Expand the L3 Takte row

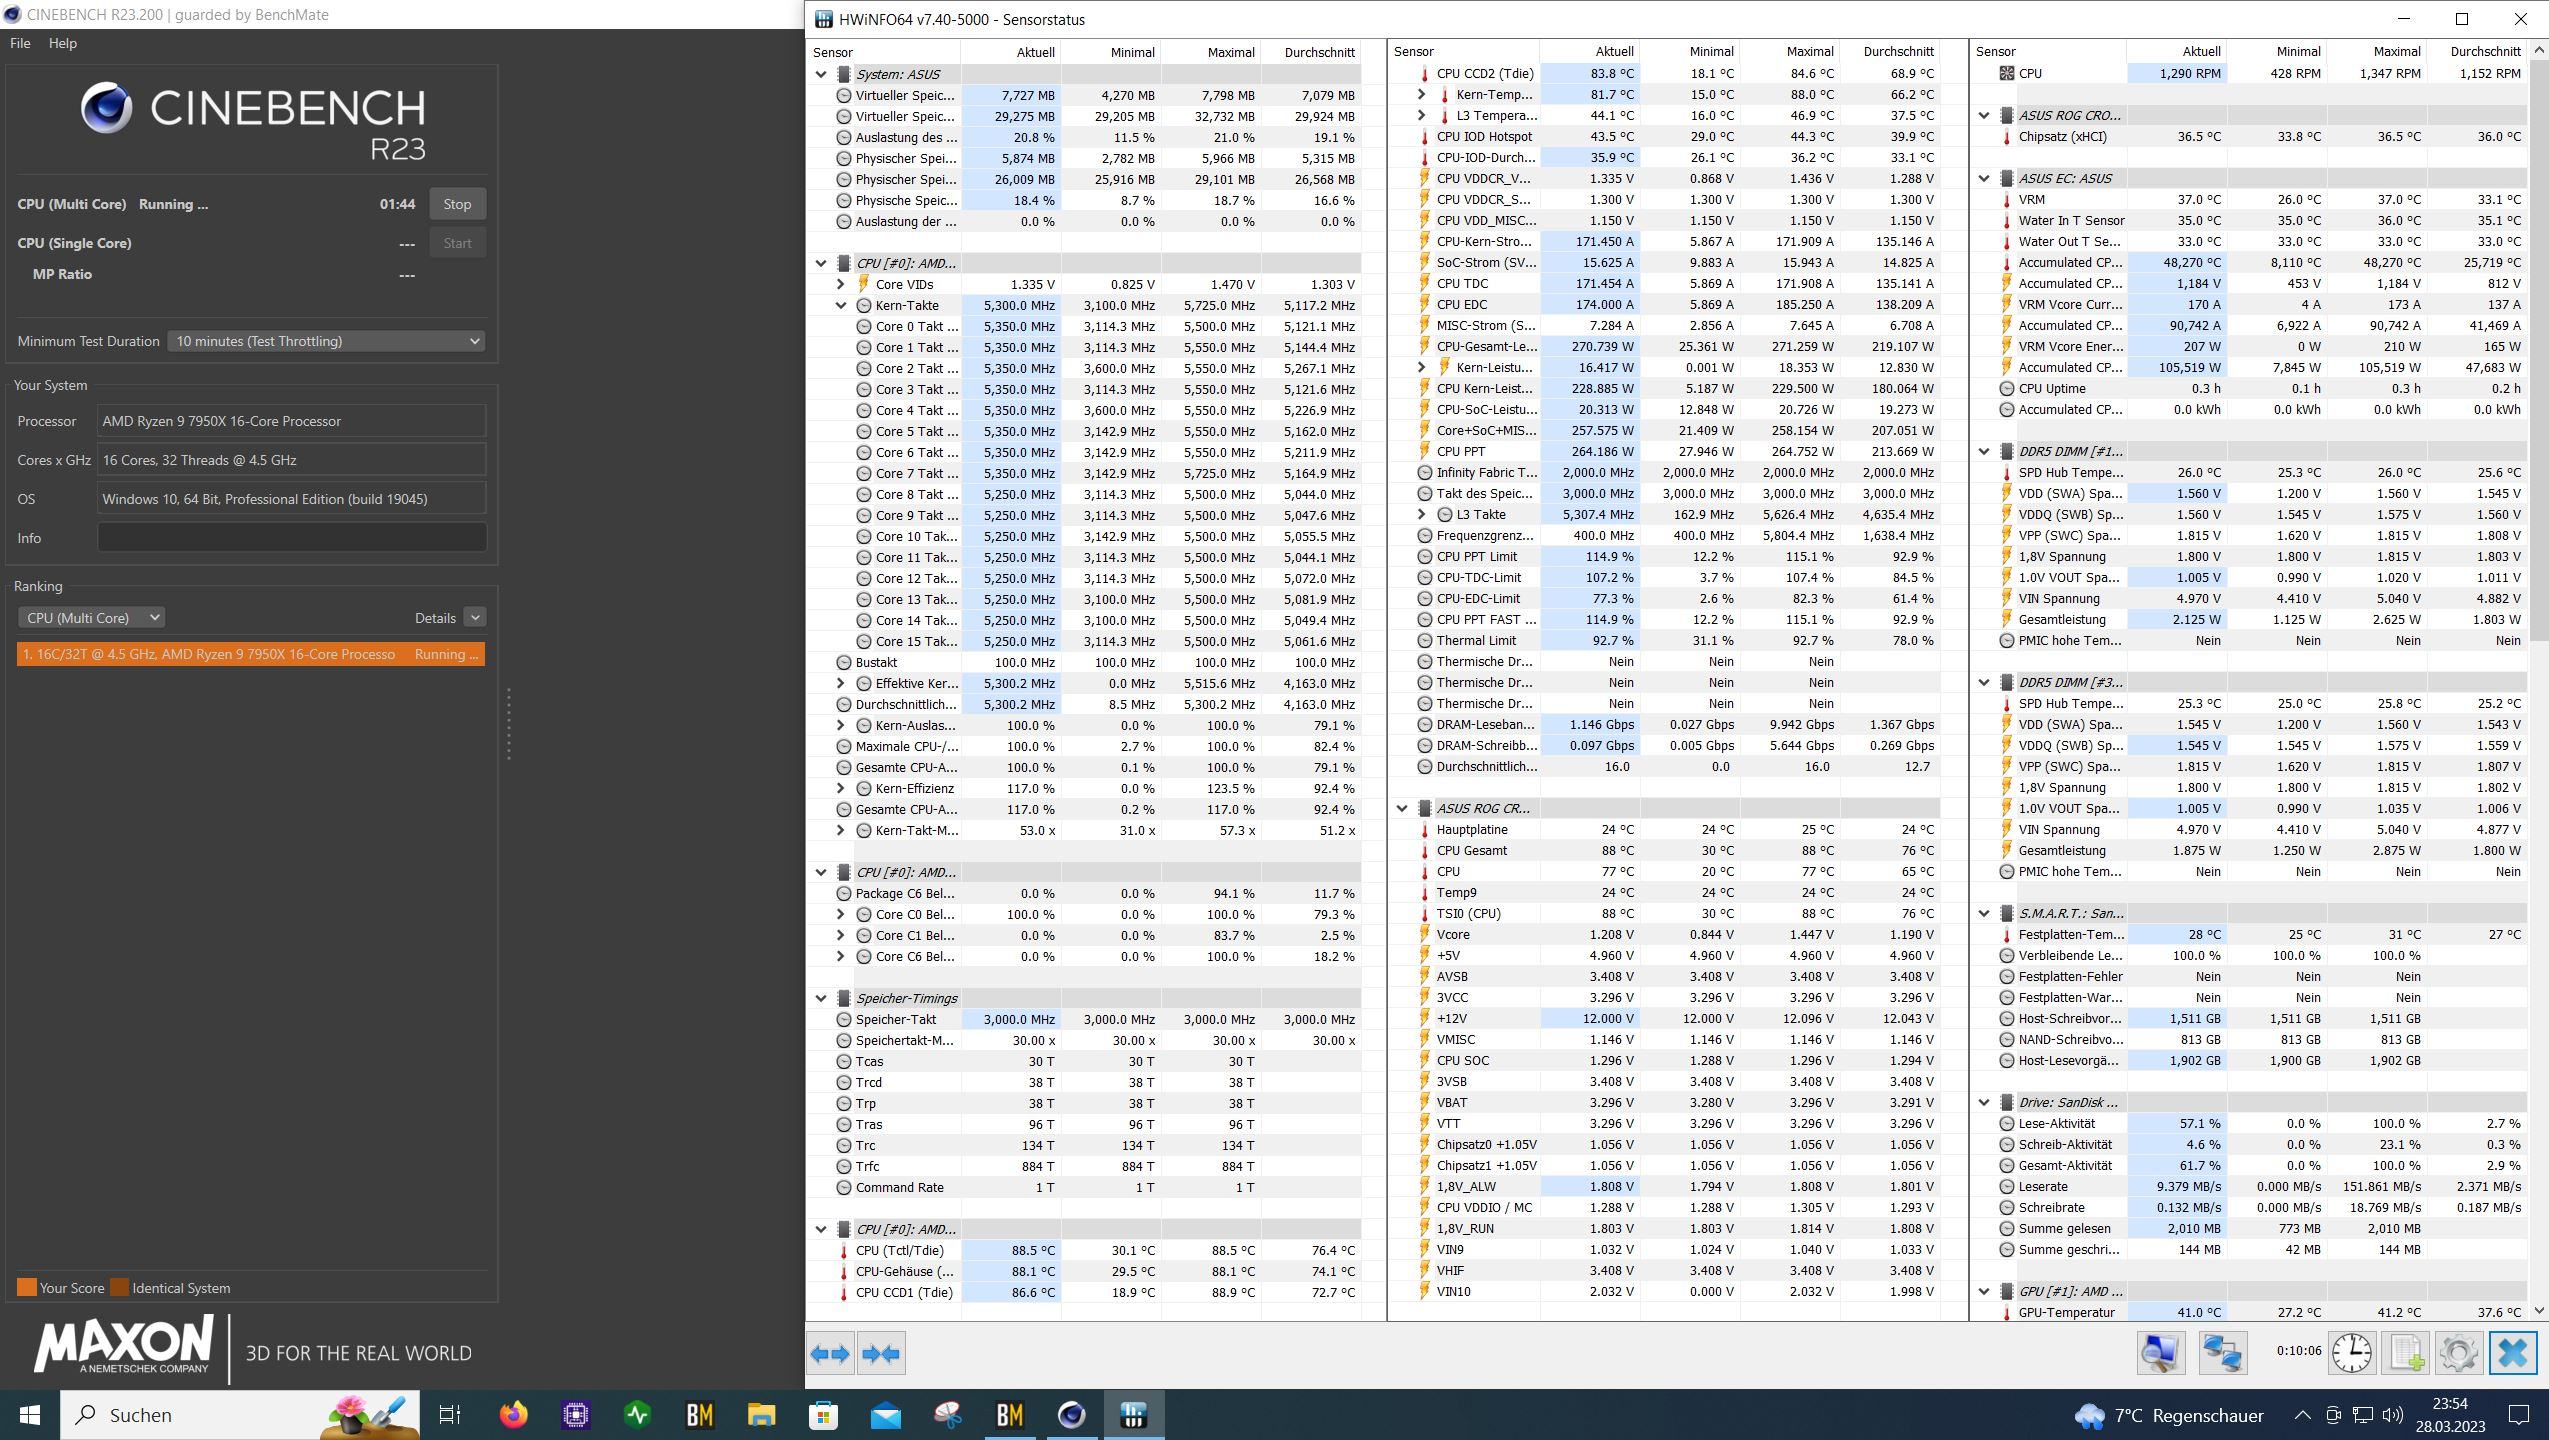point(1422,514)
